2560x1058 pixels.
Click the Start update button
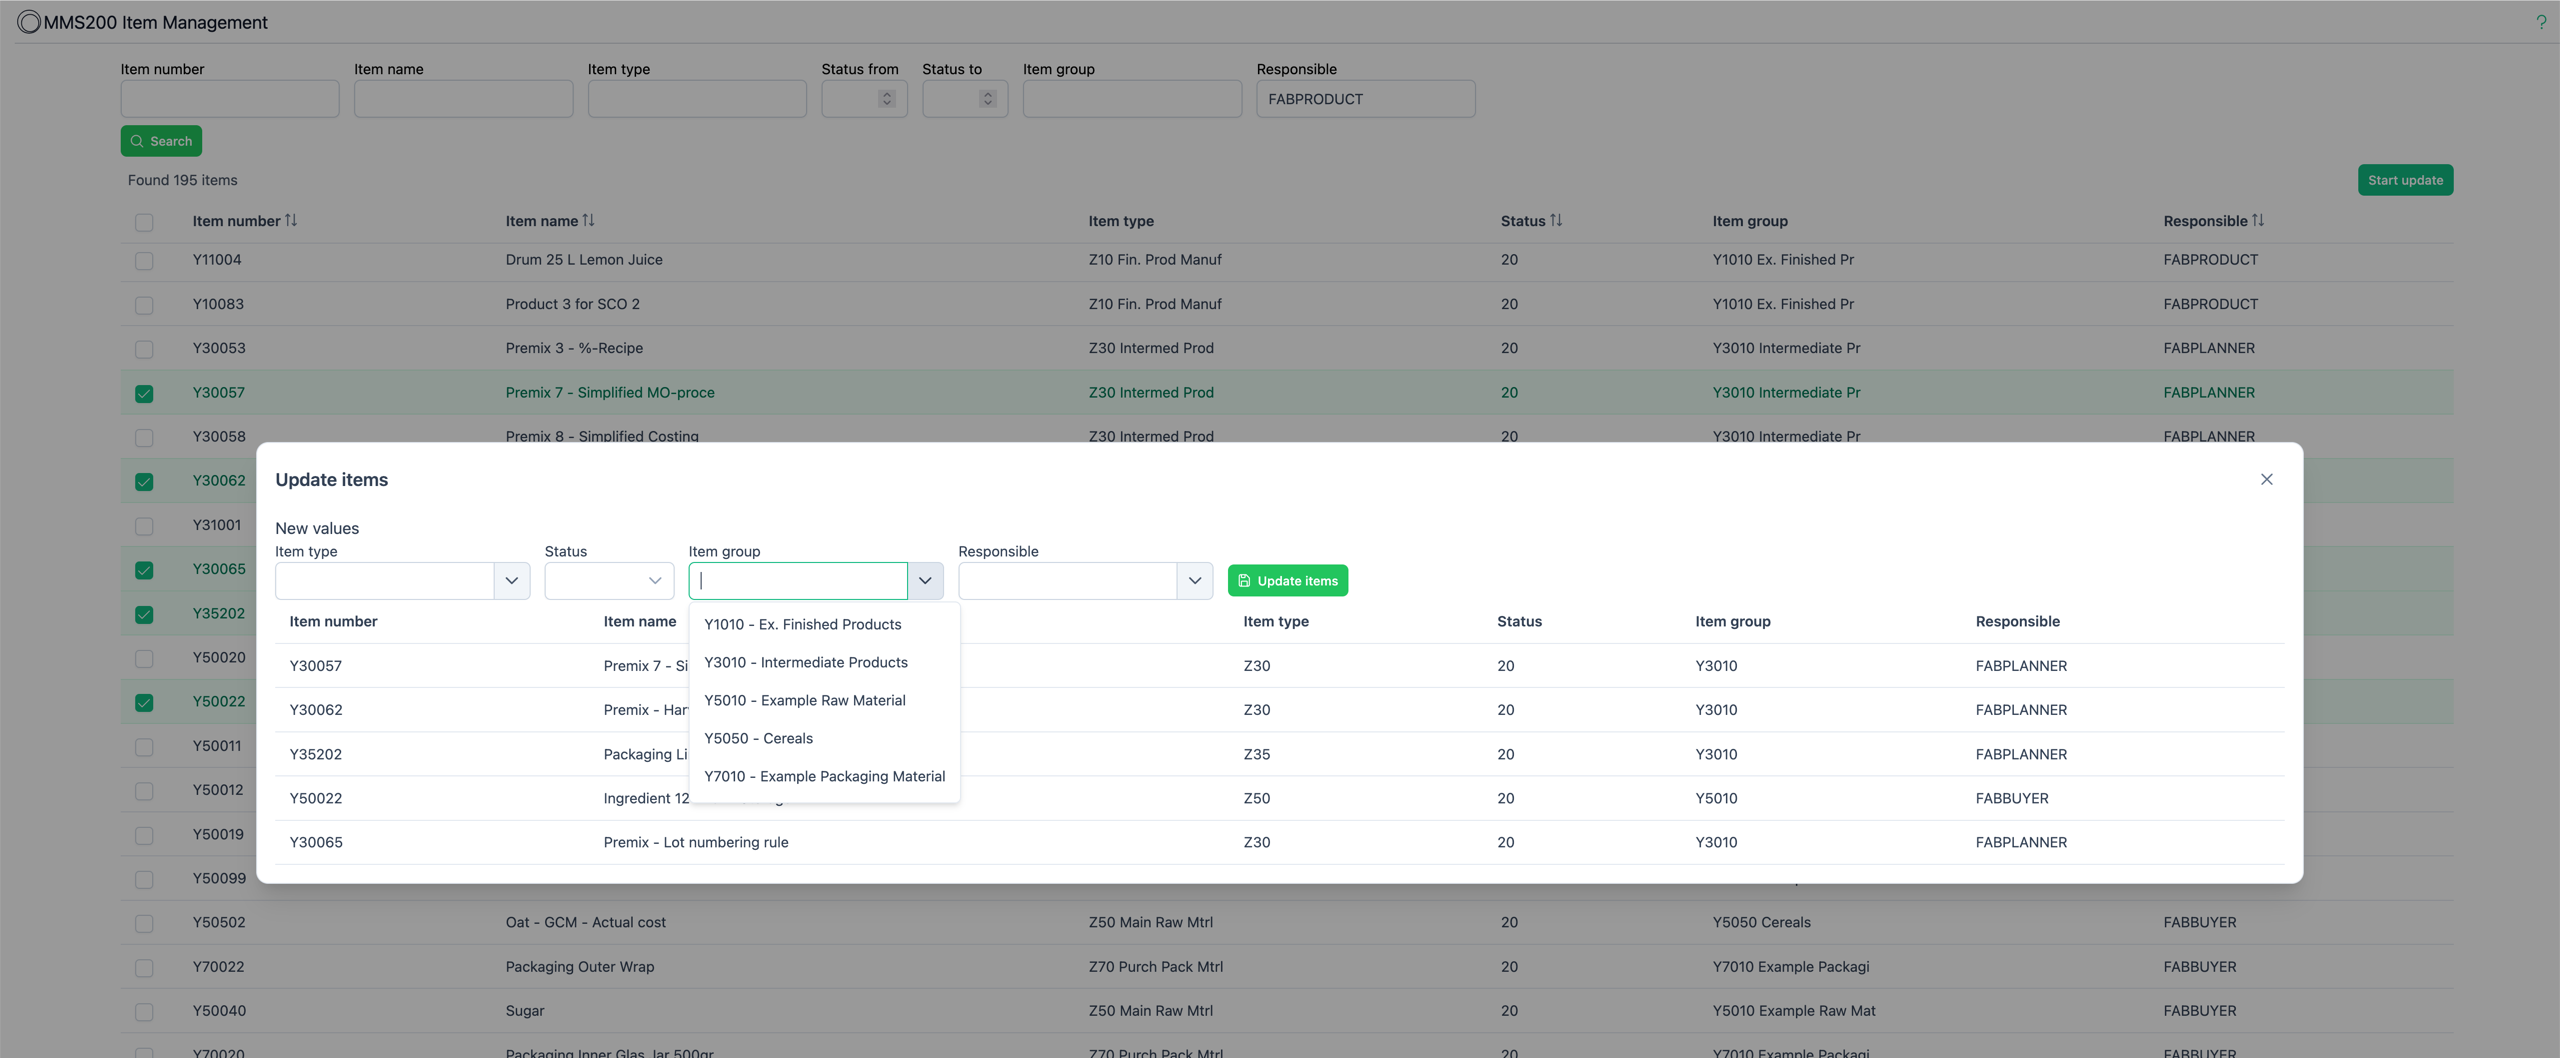point(2405,179)
